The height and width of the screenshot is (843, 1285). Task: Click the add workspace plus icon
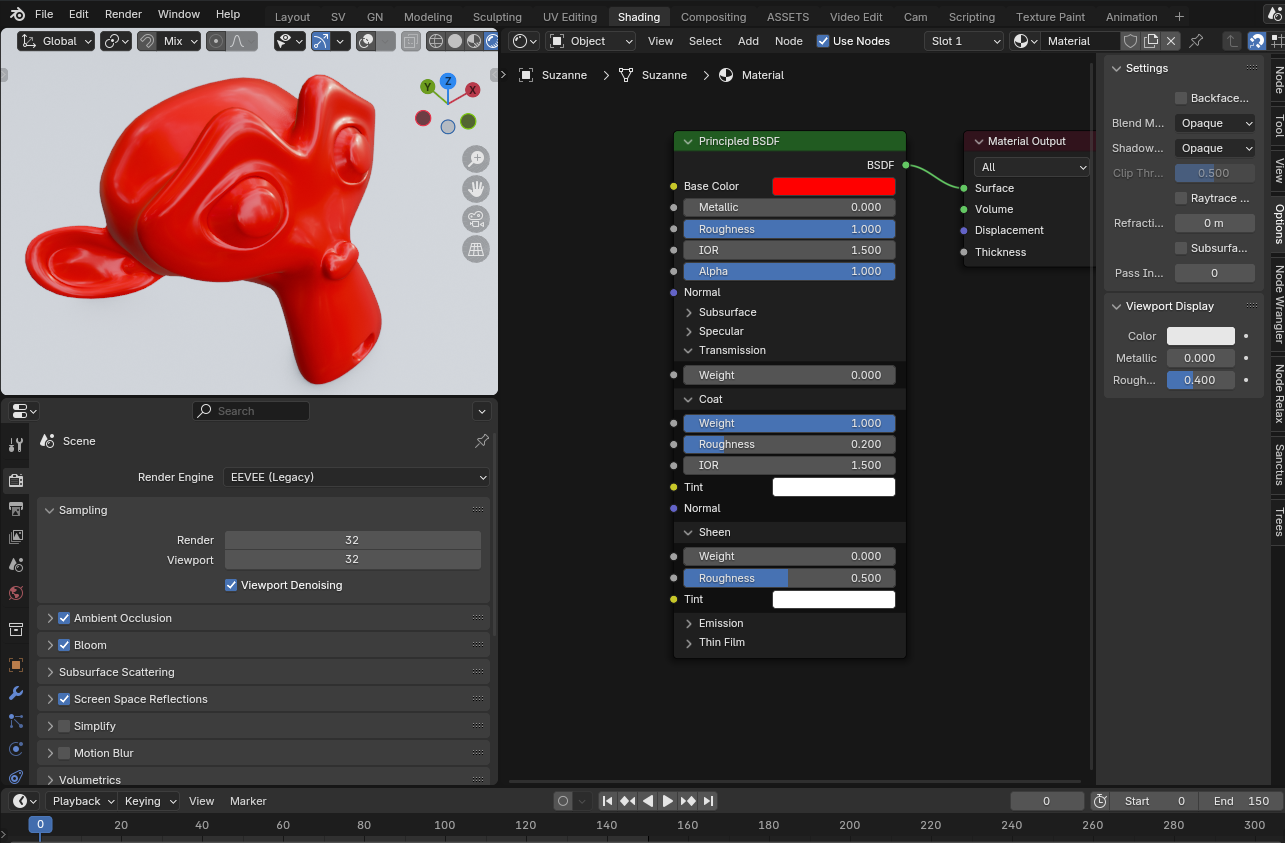(1179, 16)
